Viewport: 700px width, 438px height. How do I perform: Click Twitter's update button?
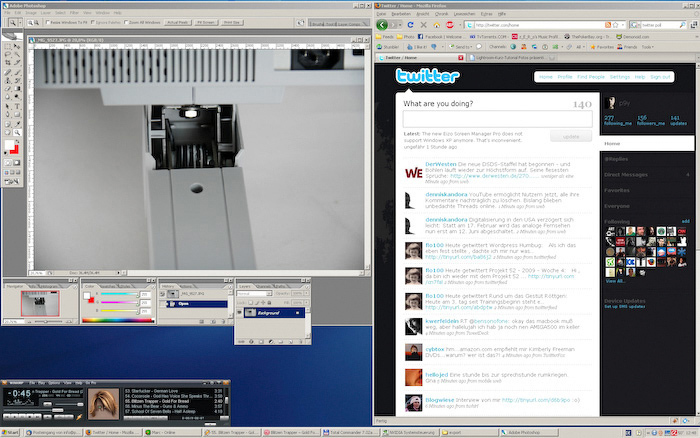click(571, 137)
